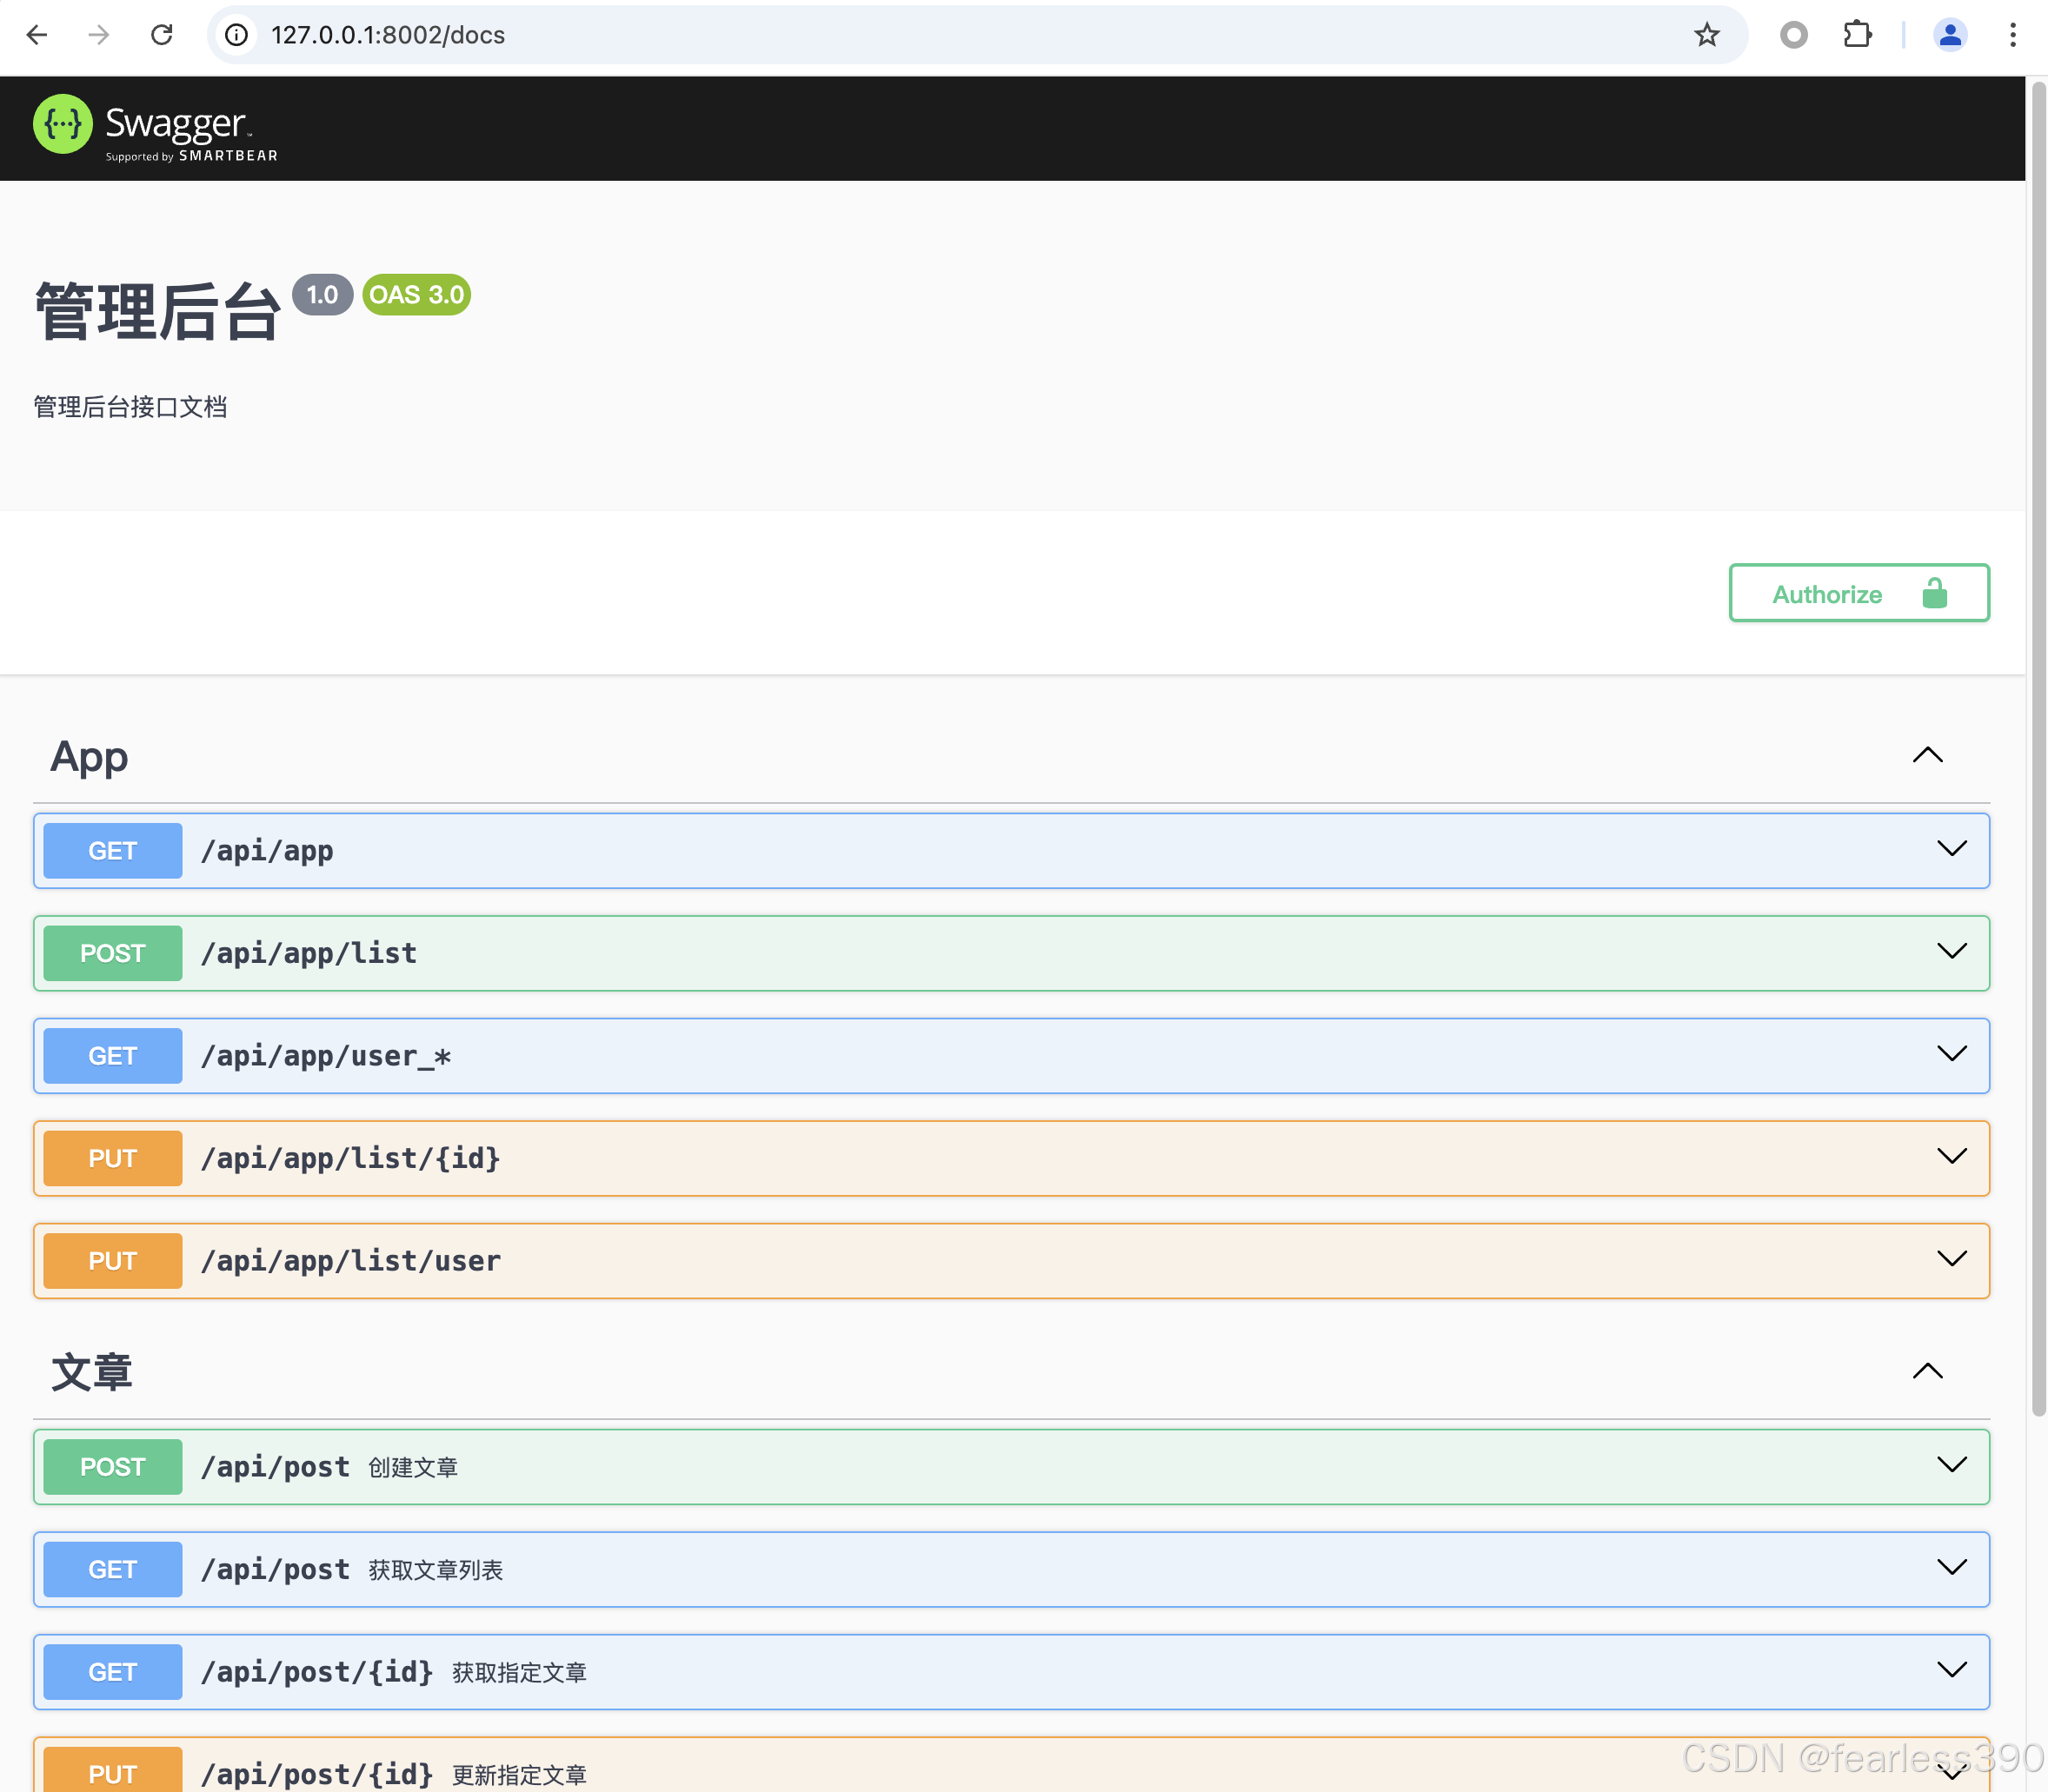Expand POST /api/app/list endpoint arrow
2048x1792 pixels.
[x=1951, y=952]
